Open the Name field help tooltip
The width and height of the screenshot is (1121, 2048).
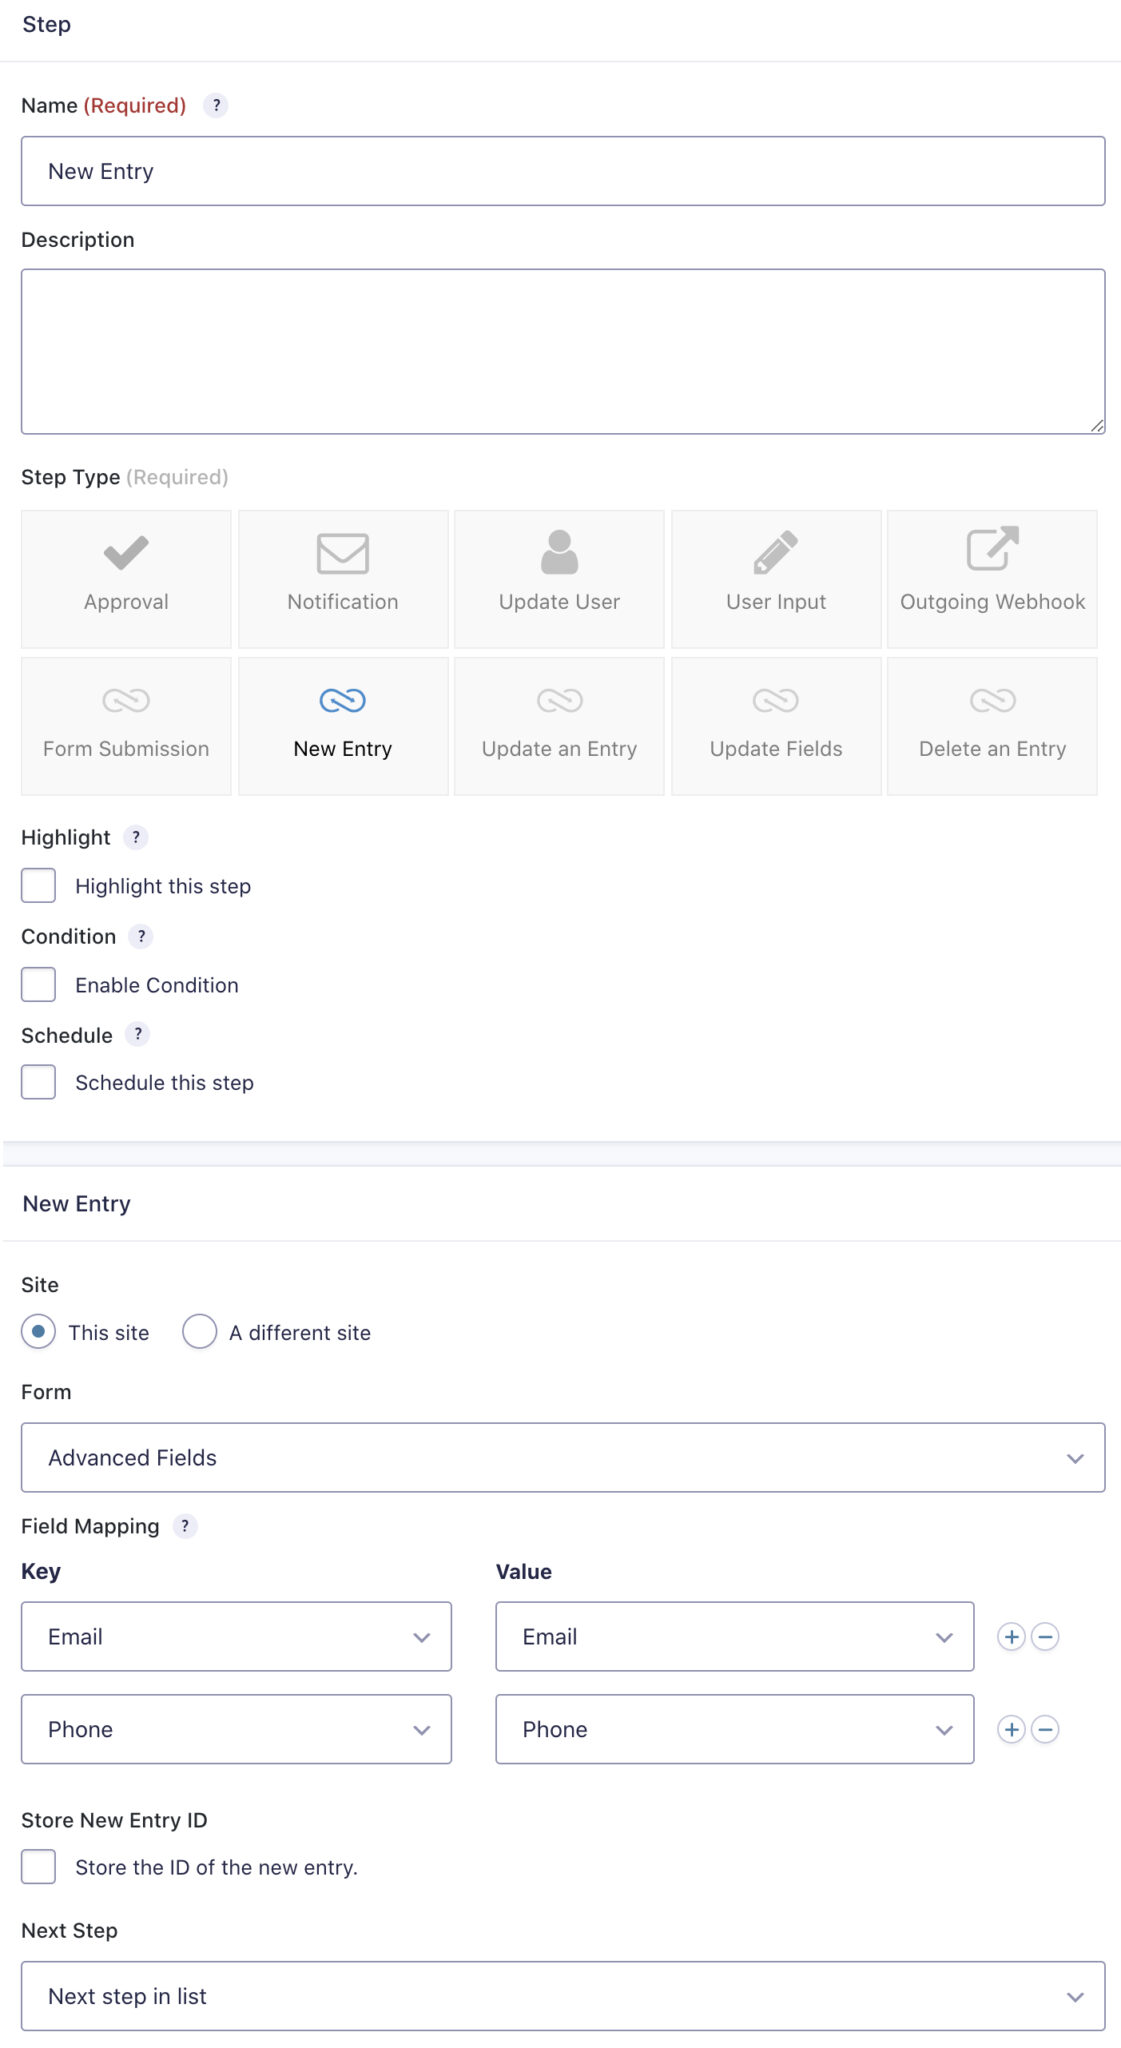(216, 105)
